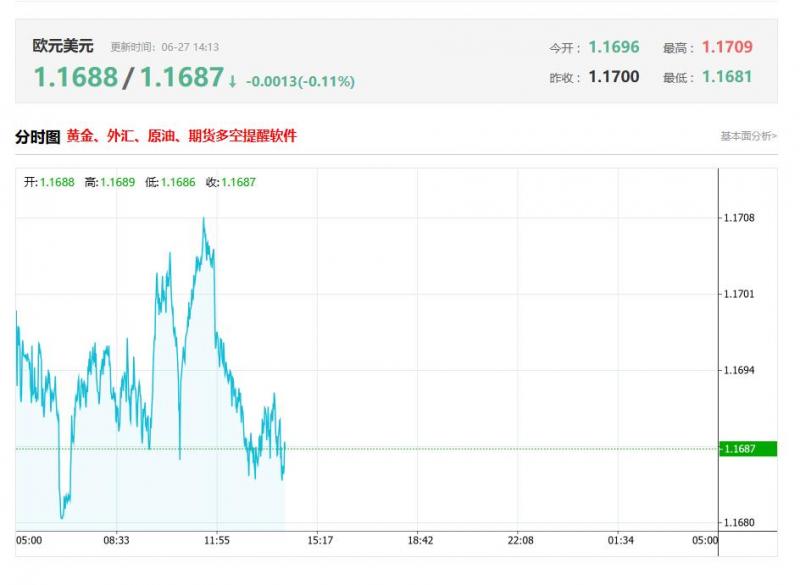Viewport: 800px width, 585px height.
Task: Click the 01:34 time axis label
Action: tap(620, 540)
